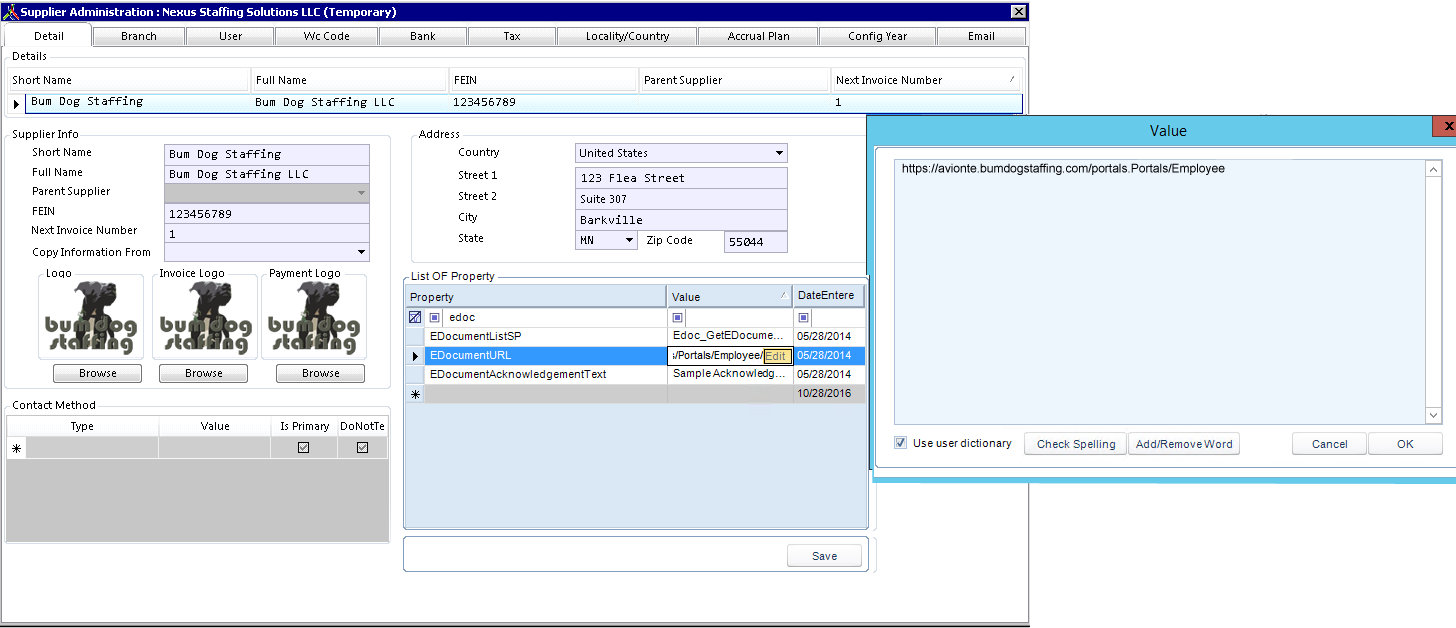Sort Details by Next Invoice Number header
The image size is (1456, 628).
click(x=926, y=80)
